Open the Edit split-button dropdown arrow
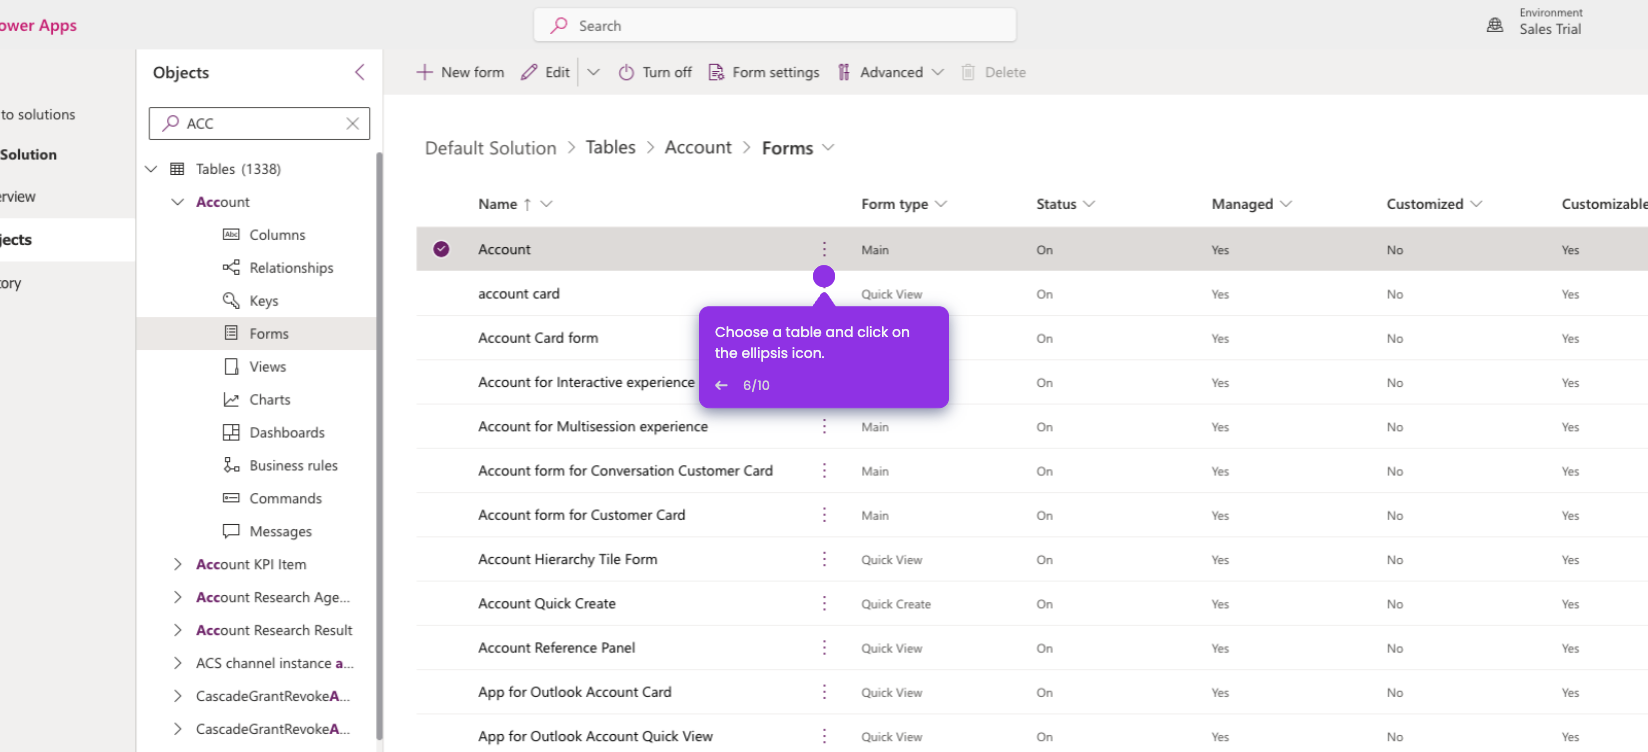The width and height of the screenshot is (1648, 752). [x=593, y=72]
